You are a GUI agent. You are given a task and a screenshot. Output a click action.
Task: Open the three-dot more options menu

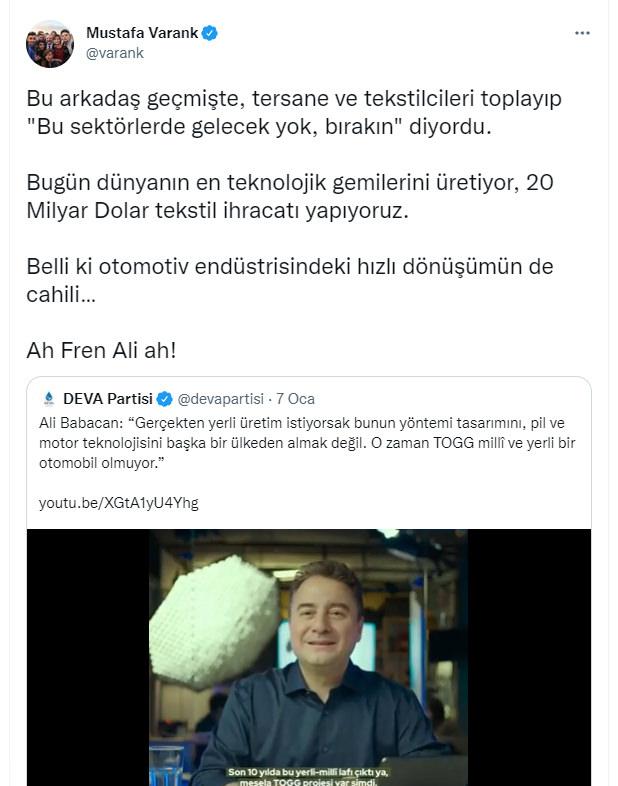(x=582, y=34)
